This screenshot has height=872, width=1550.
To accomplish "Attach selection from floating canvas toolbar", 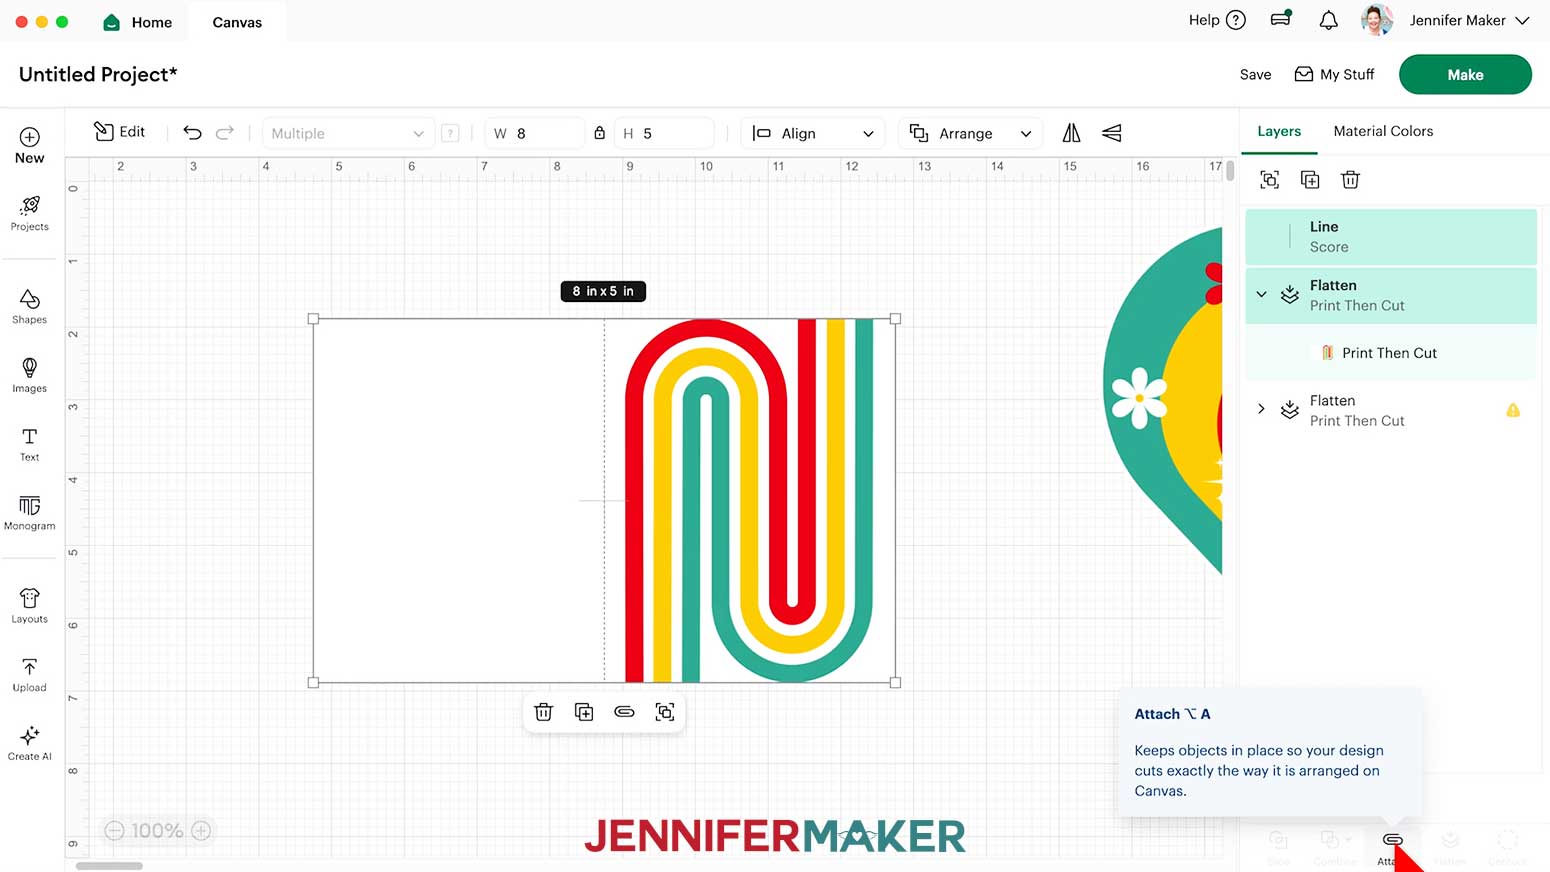I will pos(624,712).
